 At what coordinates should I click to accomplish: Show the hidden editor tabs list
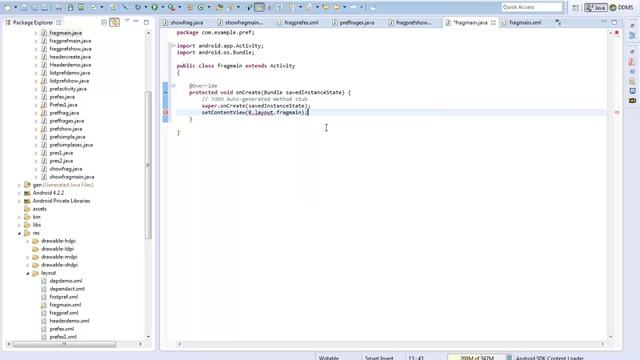tap(558, 22)
